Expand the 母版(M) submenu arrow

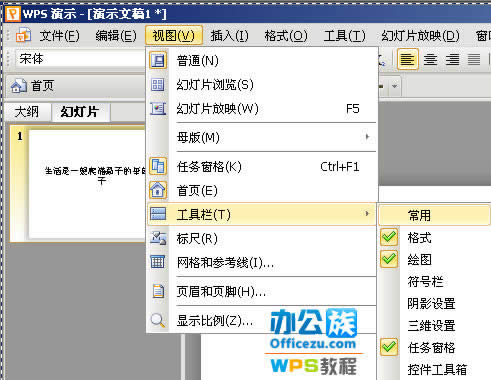367,137
